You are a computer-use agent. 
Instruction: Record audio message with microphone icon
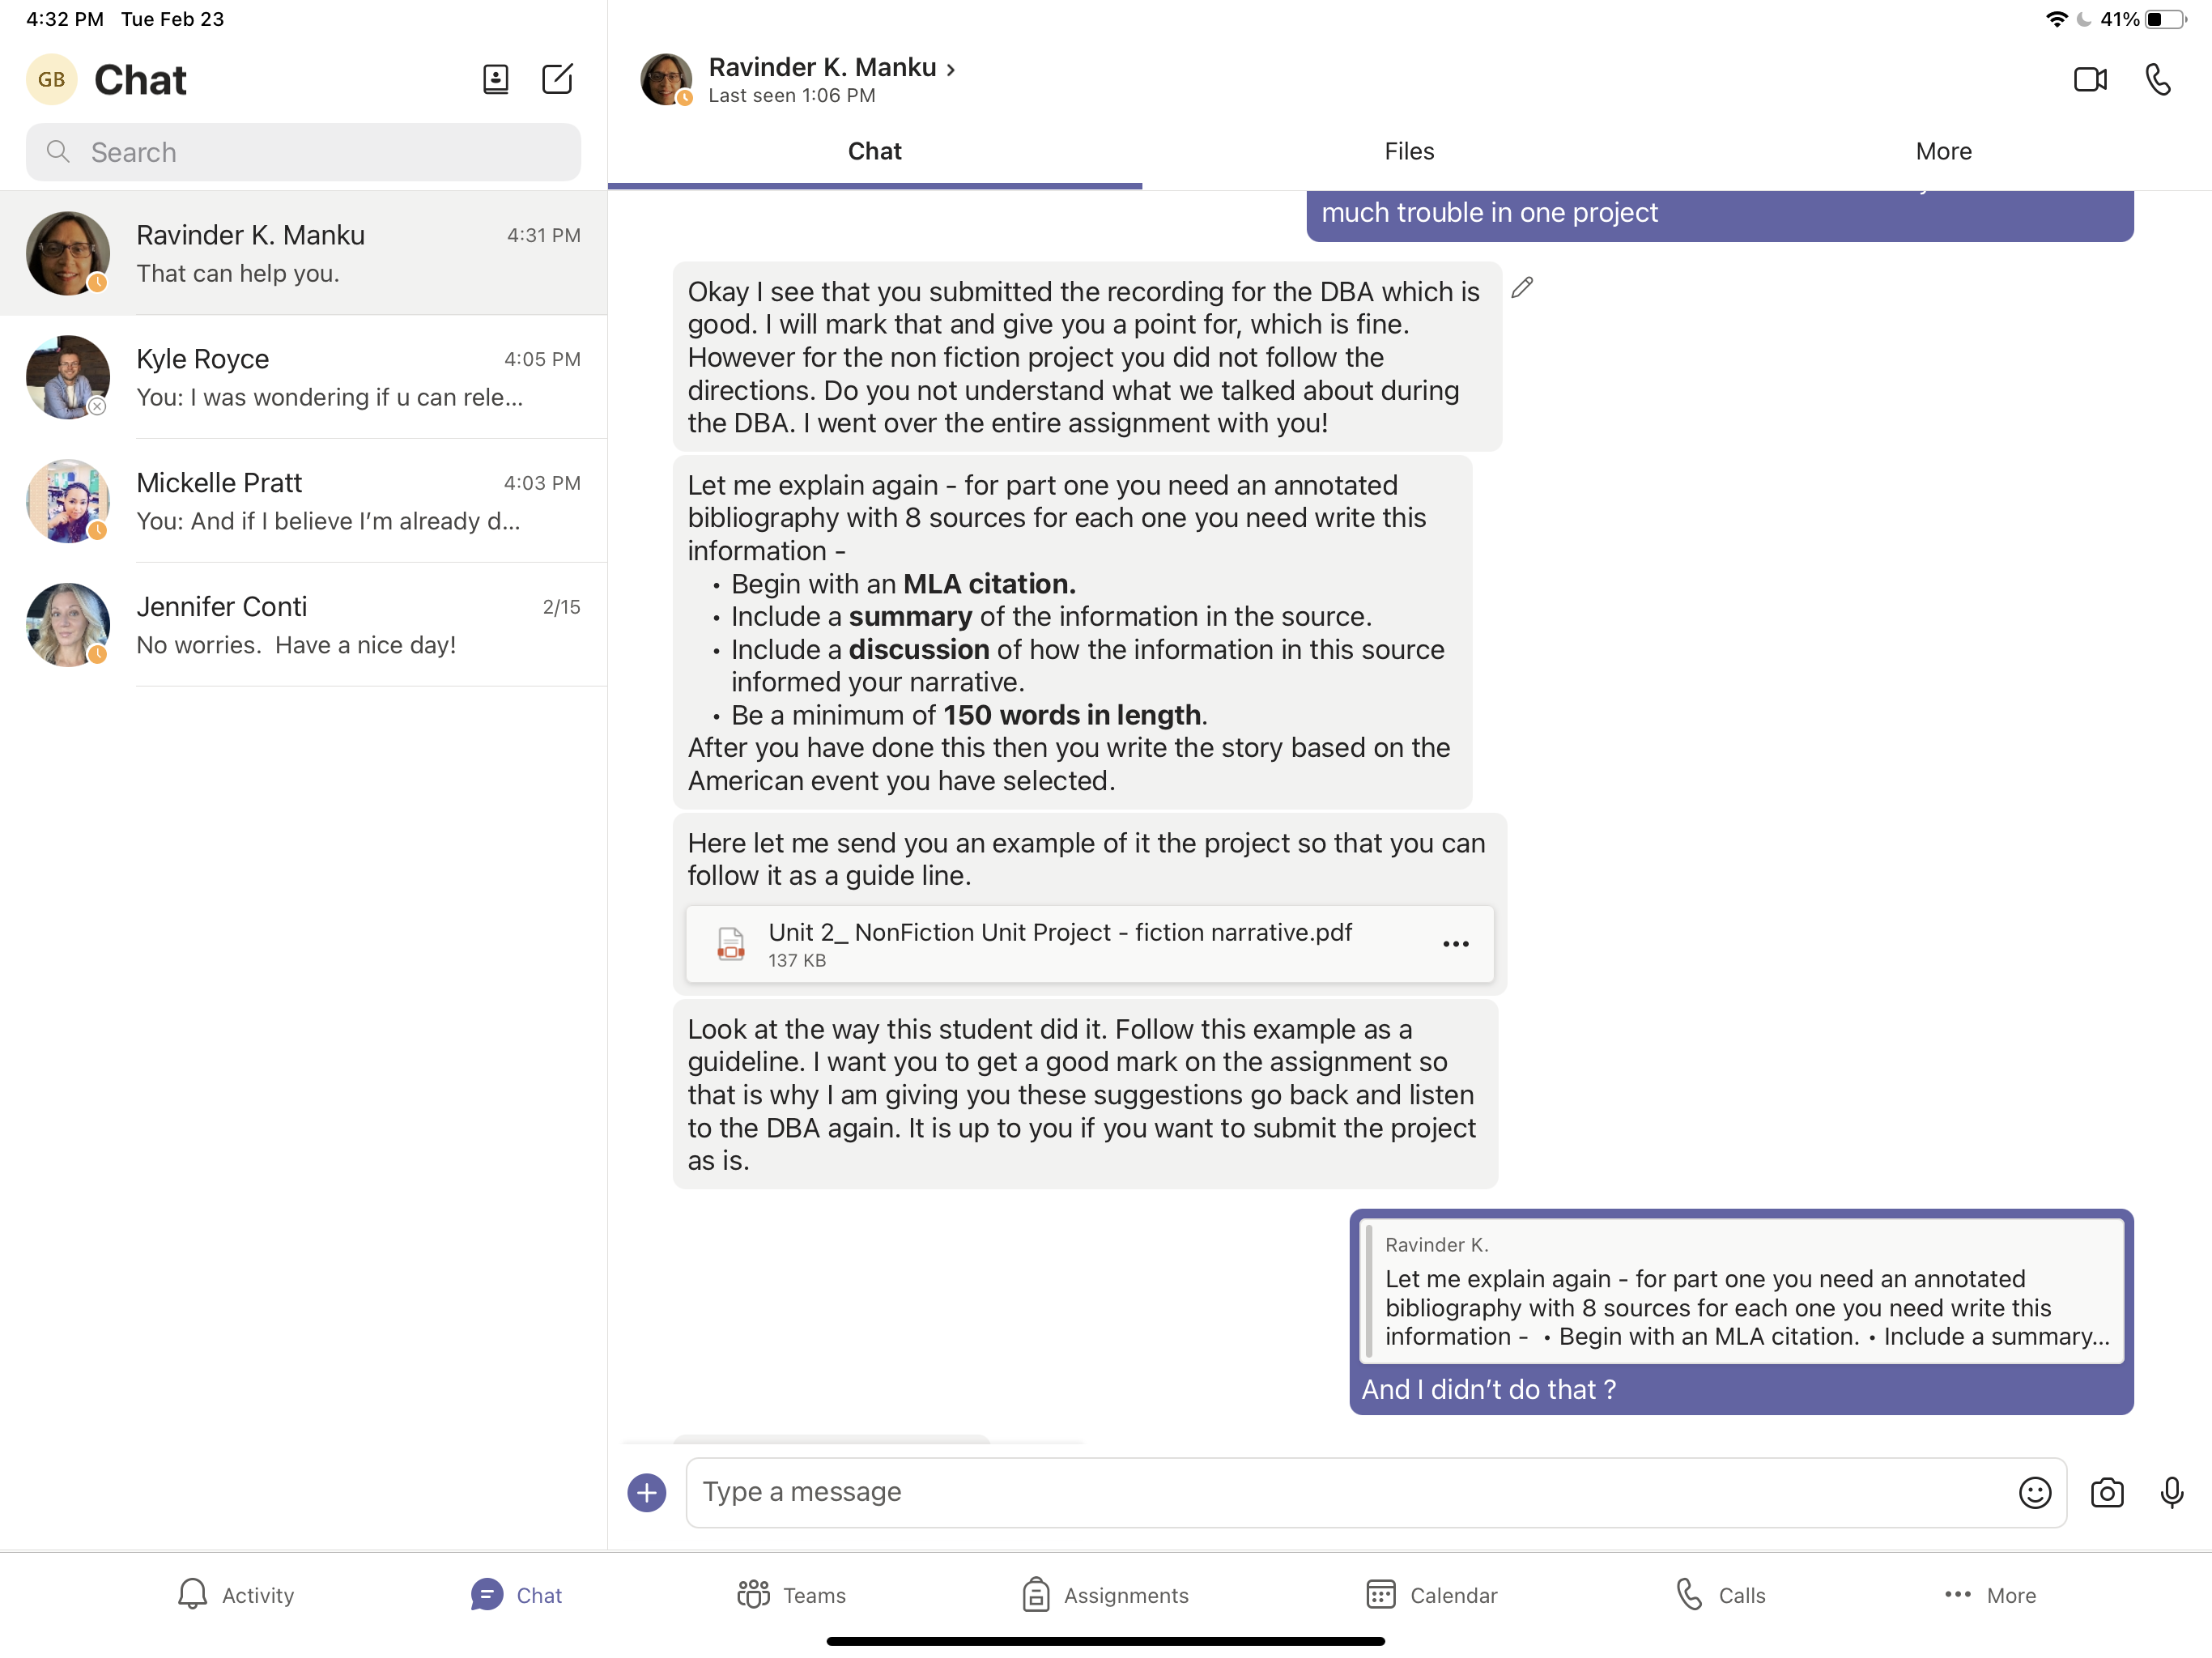[2171, 1492]
